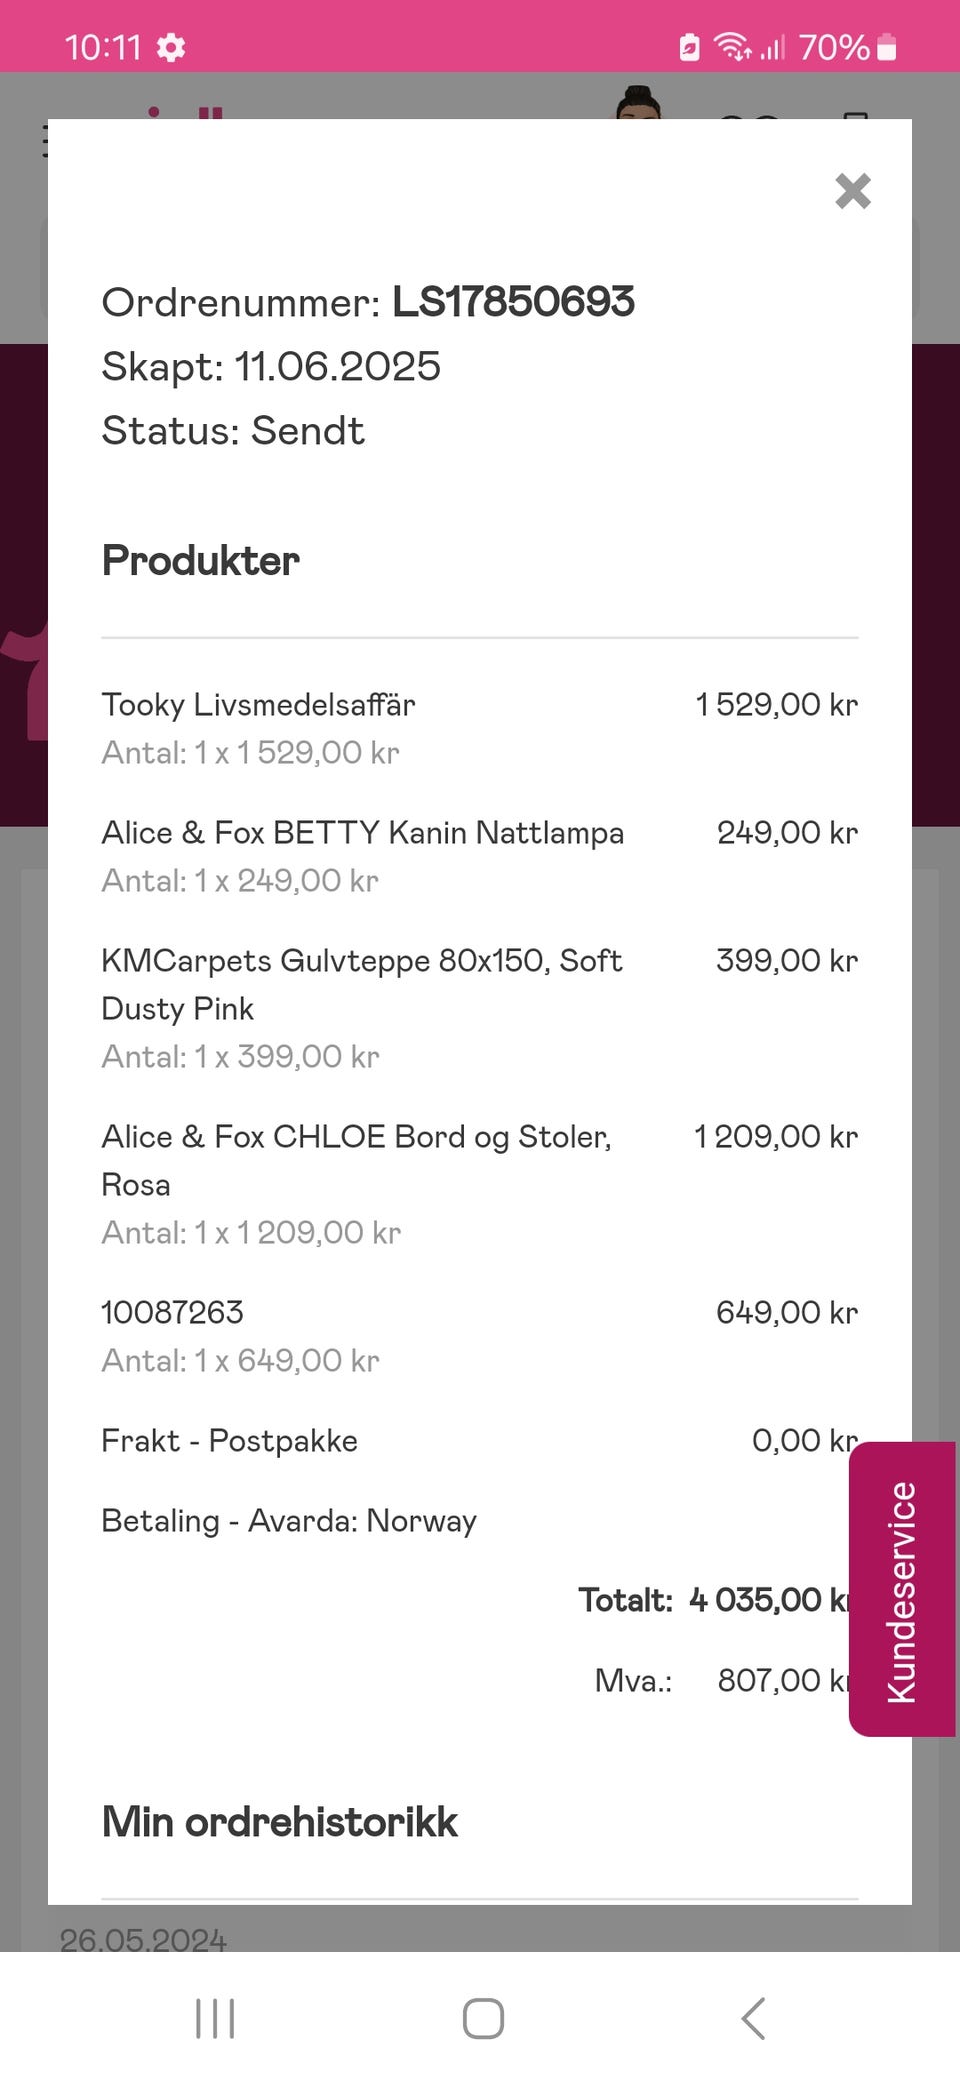Open the recent apps overview button
Screen dimensions: 960x2080
(x=215, y=2018)
